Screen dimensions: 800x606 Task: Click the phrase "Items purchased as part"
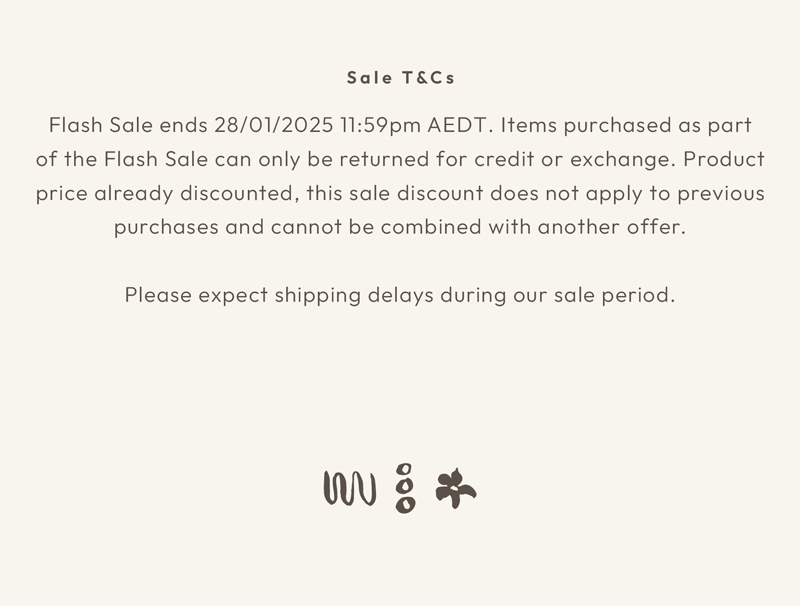coord(625,125)
